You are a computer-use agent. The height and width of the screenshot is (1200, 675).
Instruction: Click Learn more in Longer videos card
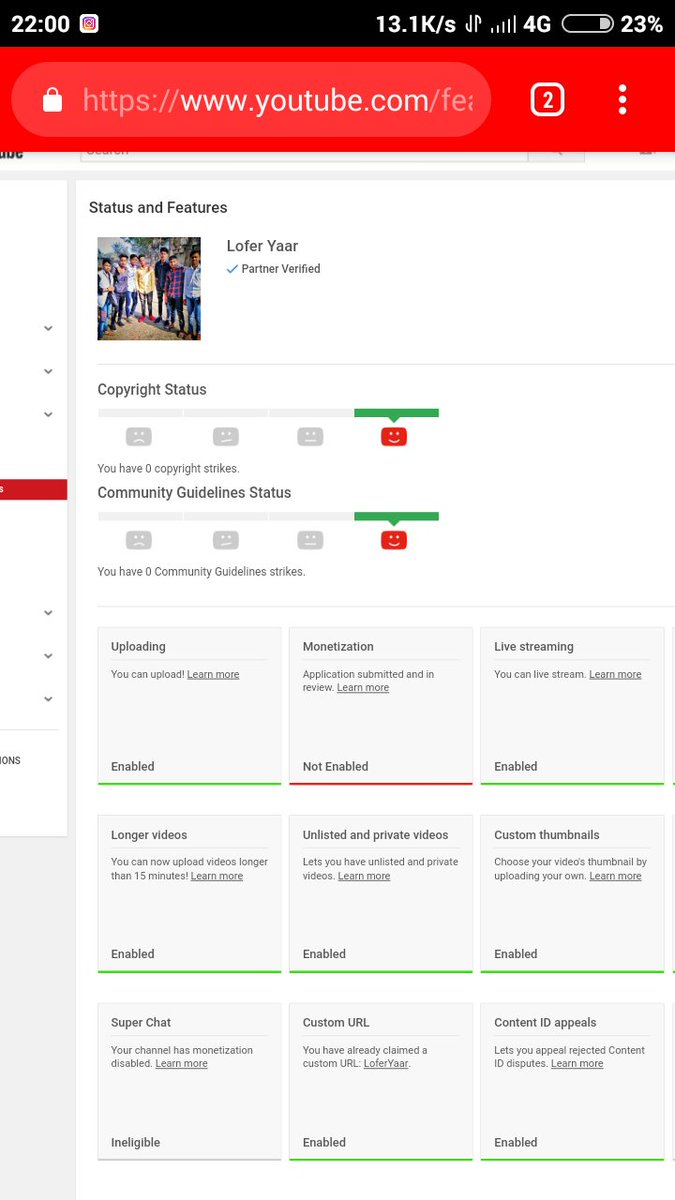217,876
